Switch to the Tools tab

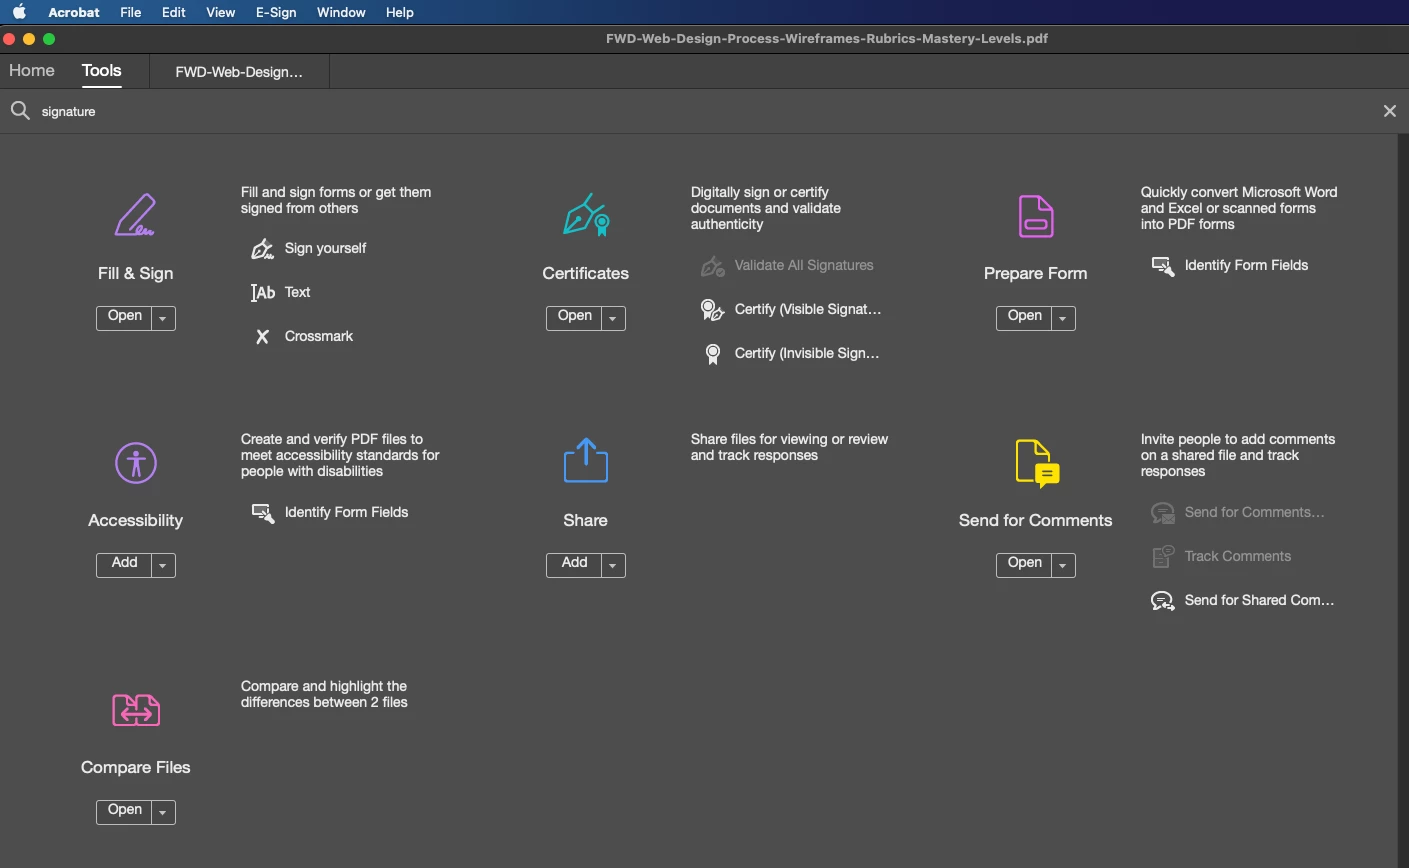(x=102, y=70)
